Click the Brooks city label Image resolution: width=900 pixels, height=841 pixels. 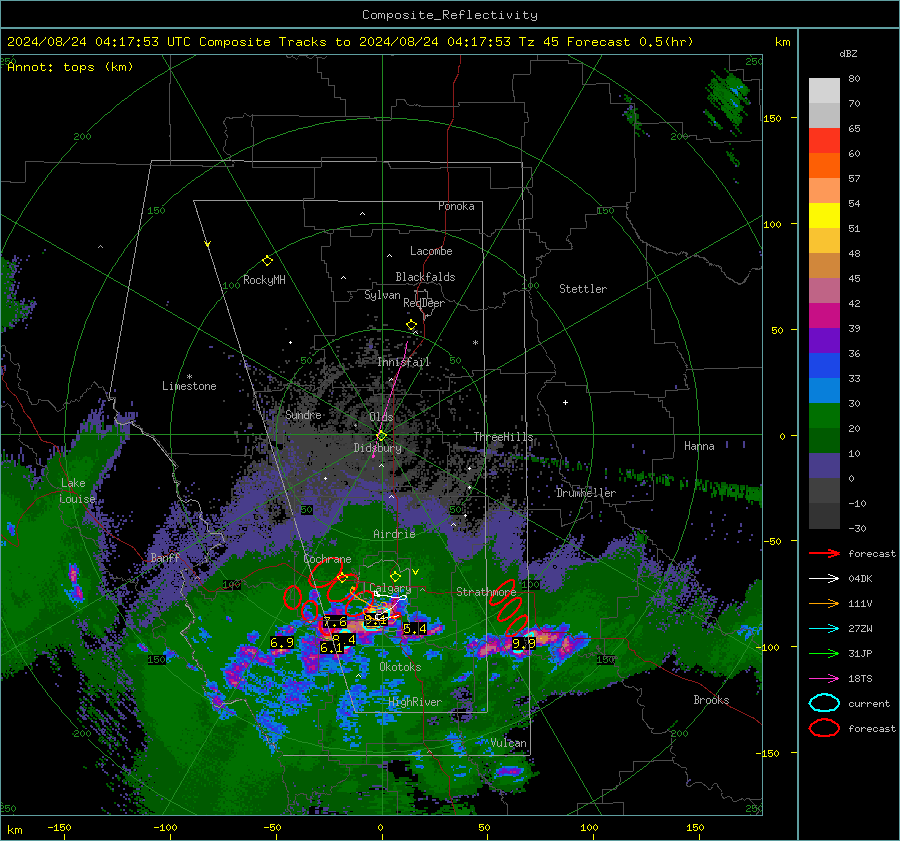(711, 700)
